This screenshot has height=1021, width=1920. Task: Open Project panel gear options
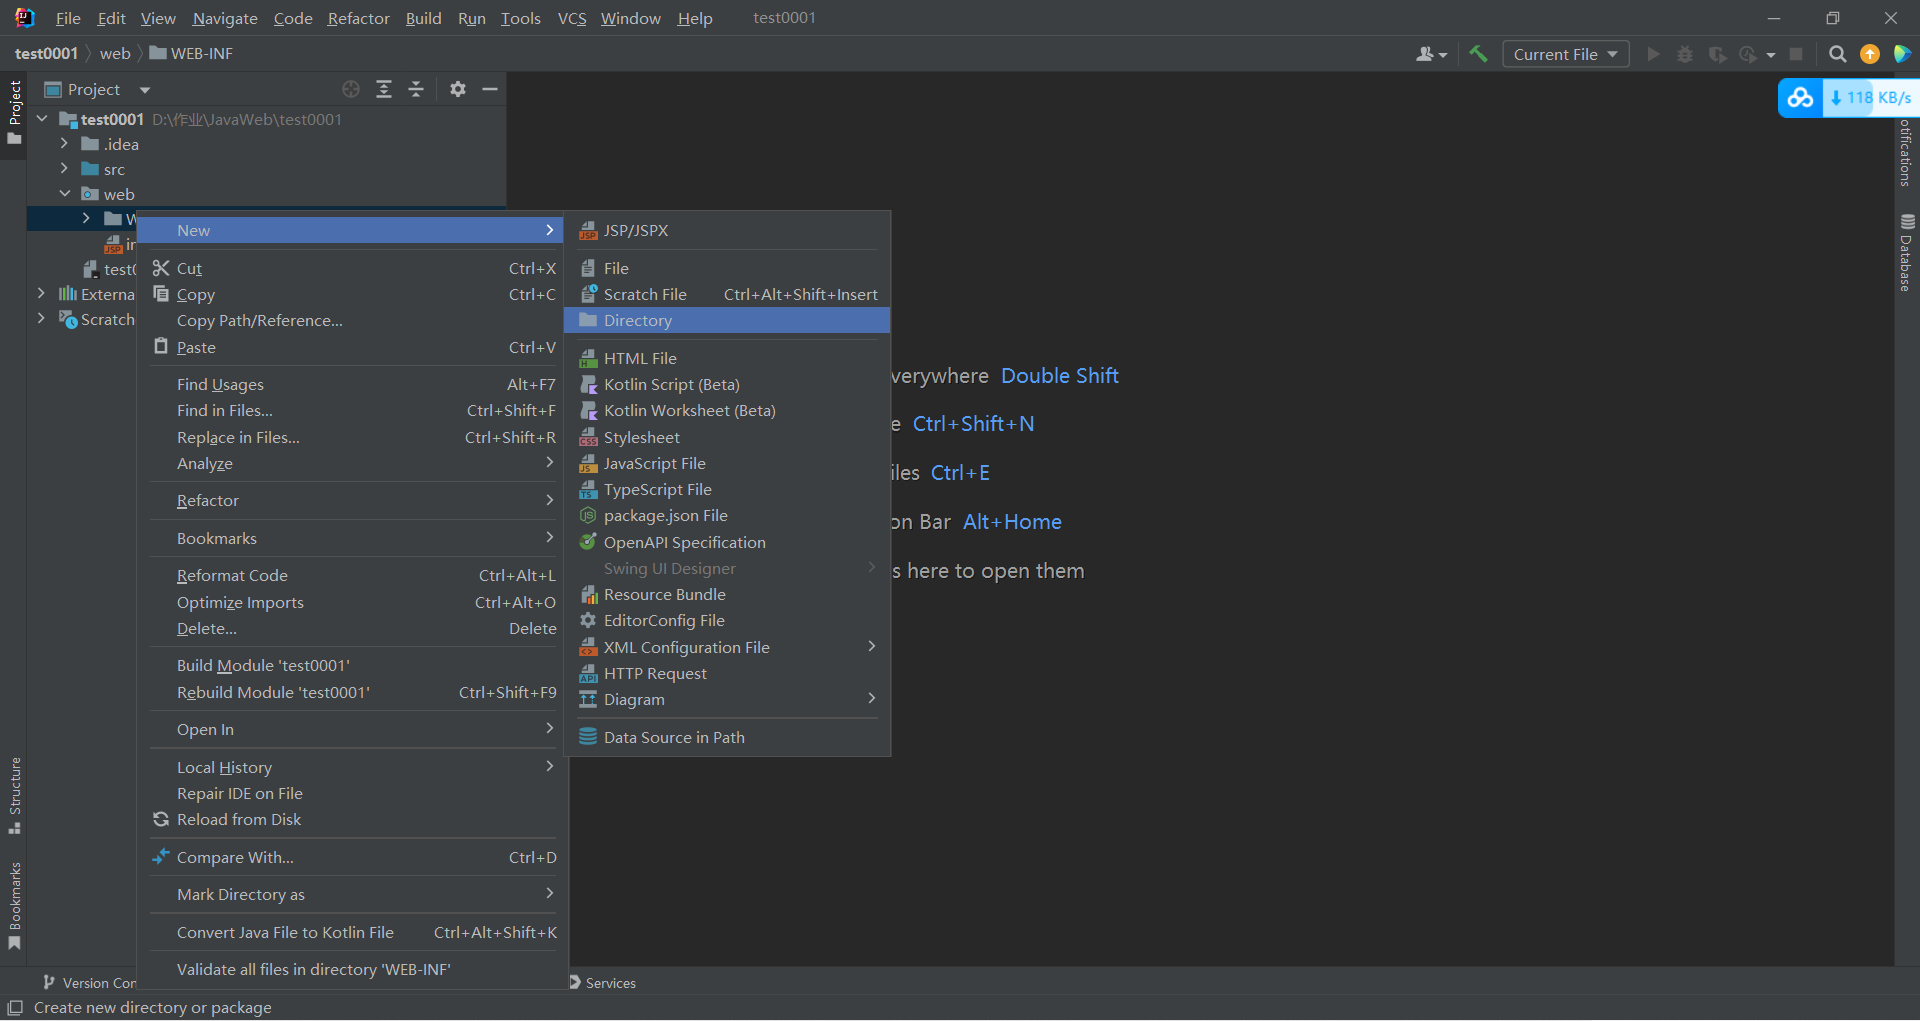click(x=458, y=89)
